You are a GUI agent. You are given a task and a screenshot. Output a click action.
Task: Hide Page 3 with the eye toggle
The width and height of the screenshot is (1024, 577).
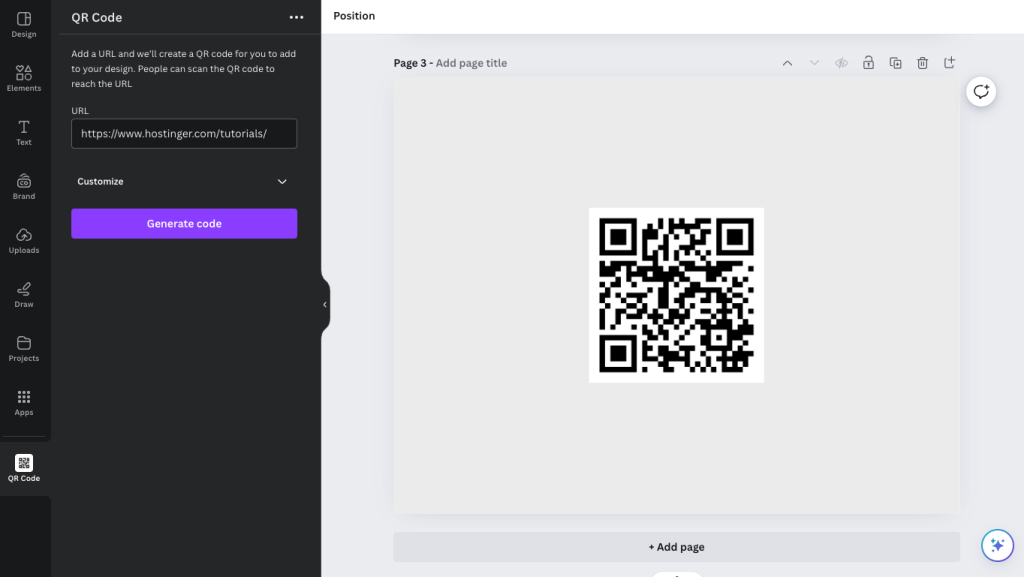[841, 62]
